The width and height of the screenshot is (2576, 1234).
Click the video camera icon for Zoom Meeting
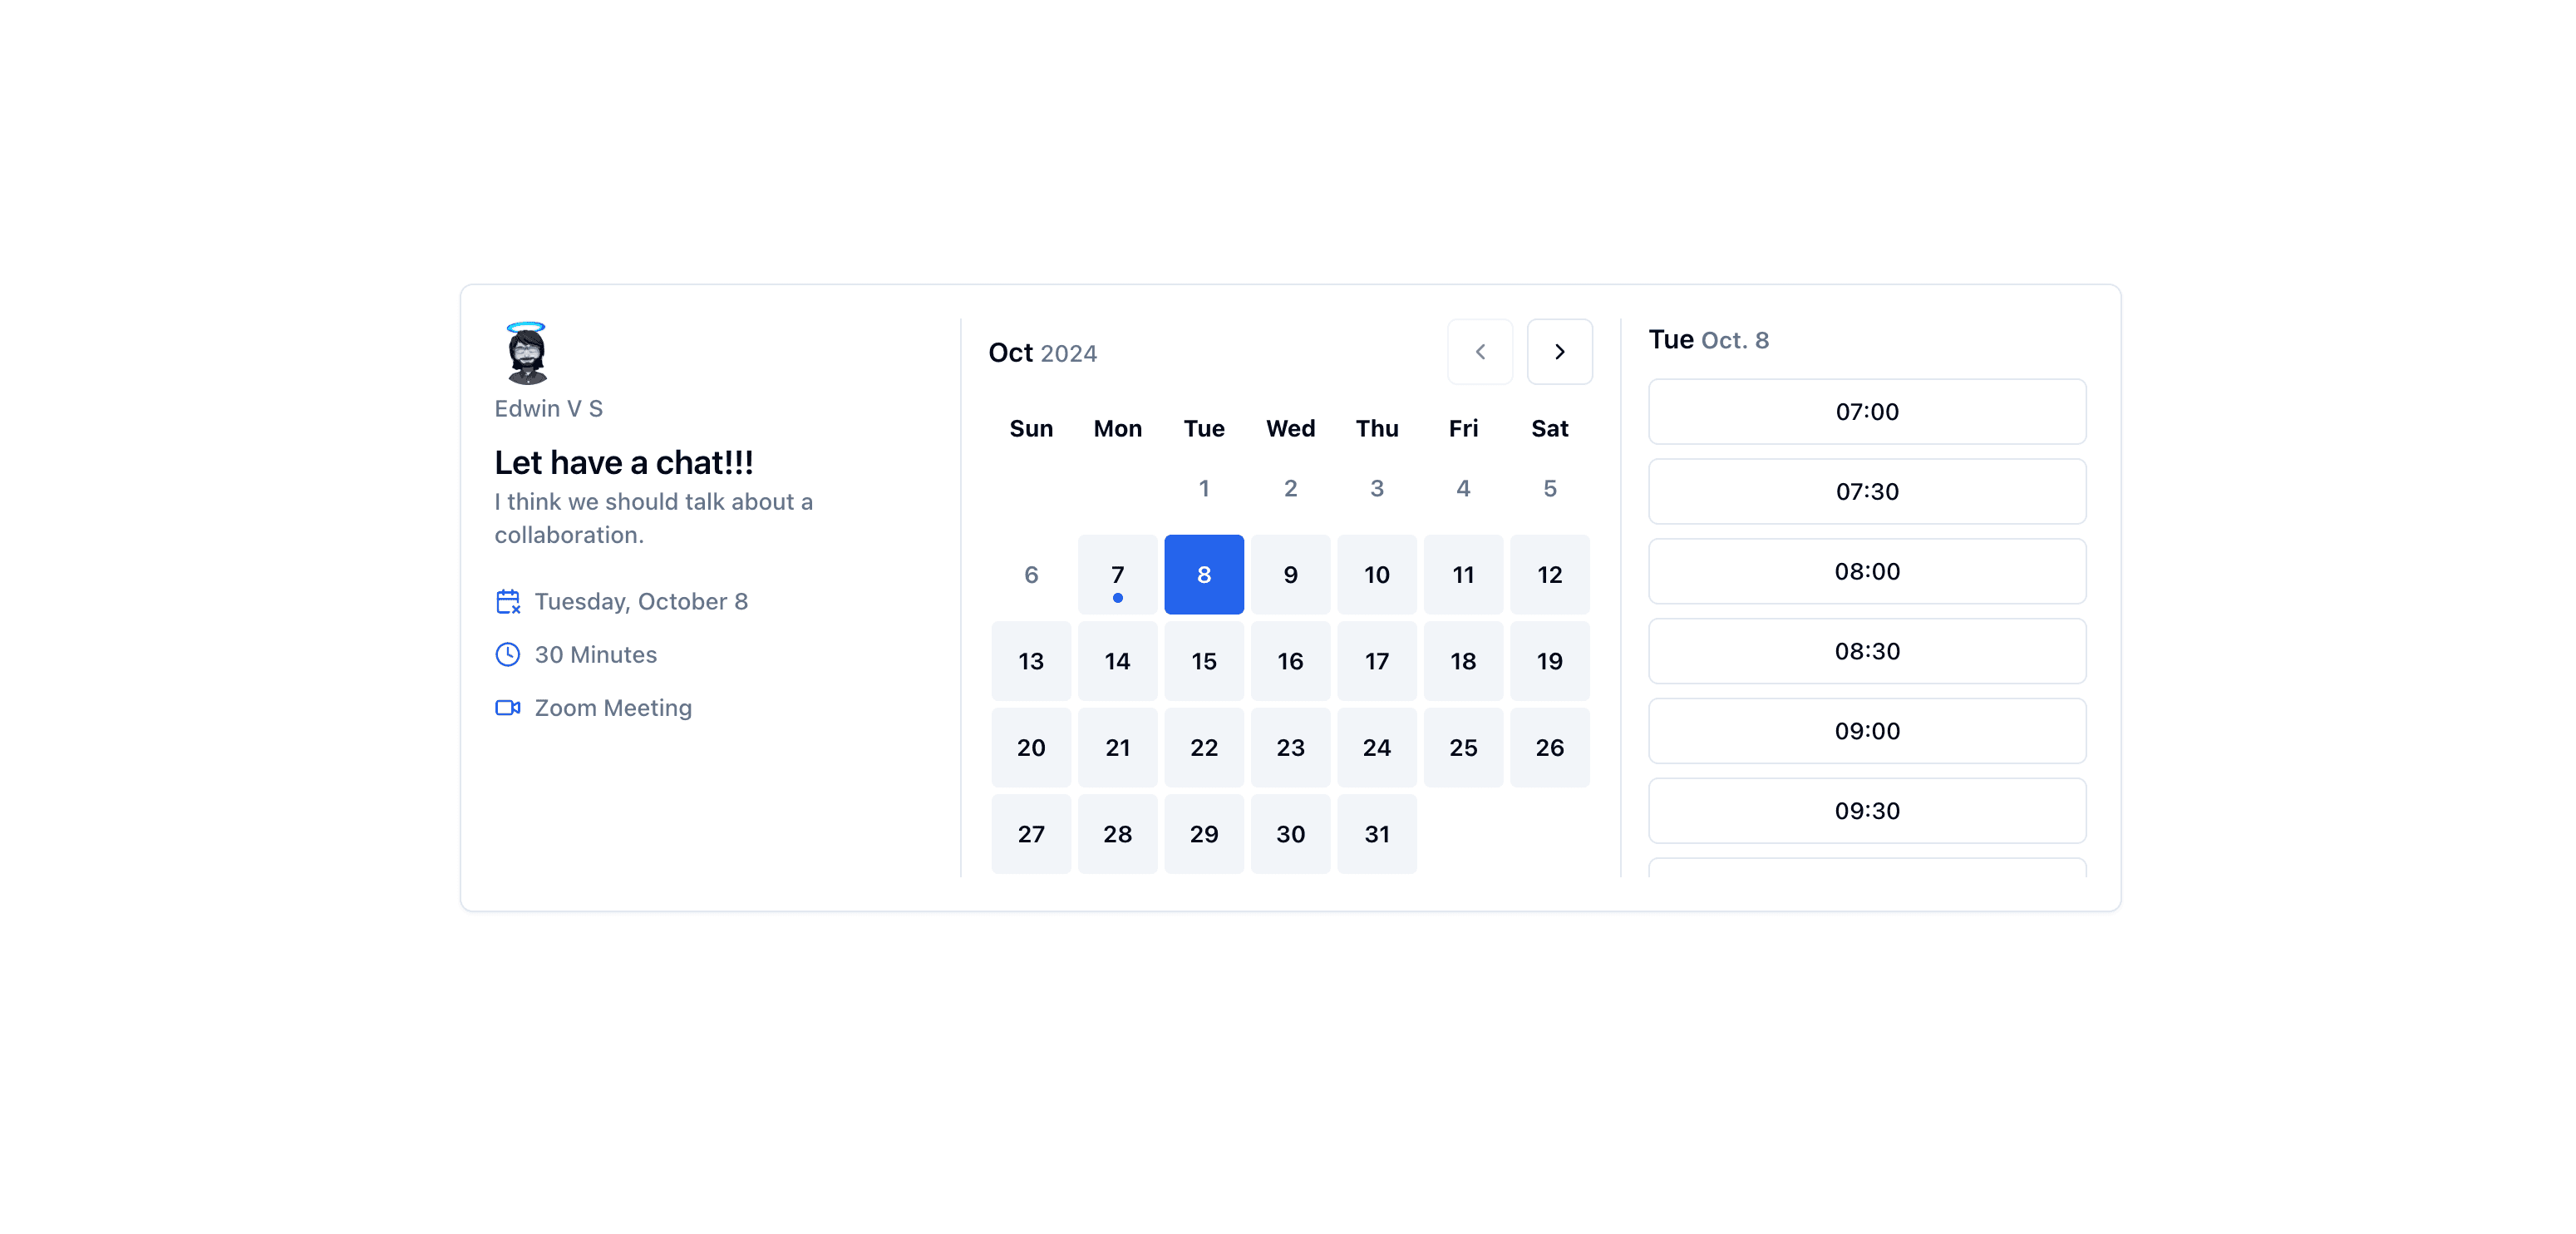point(508,707)
